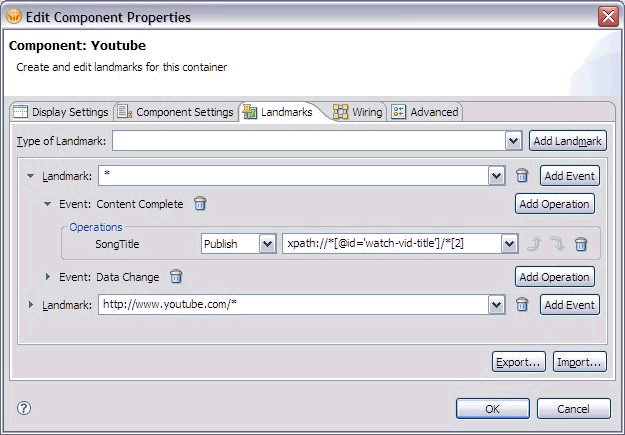625x435 pixels.
Task: Click Add Operation for Content Complete event
Action: (554, 204)
